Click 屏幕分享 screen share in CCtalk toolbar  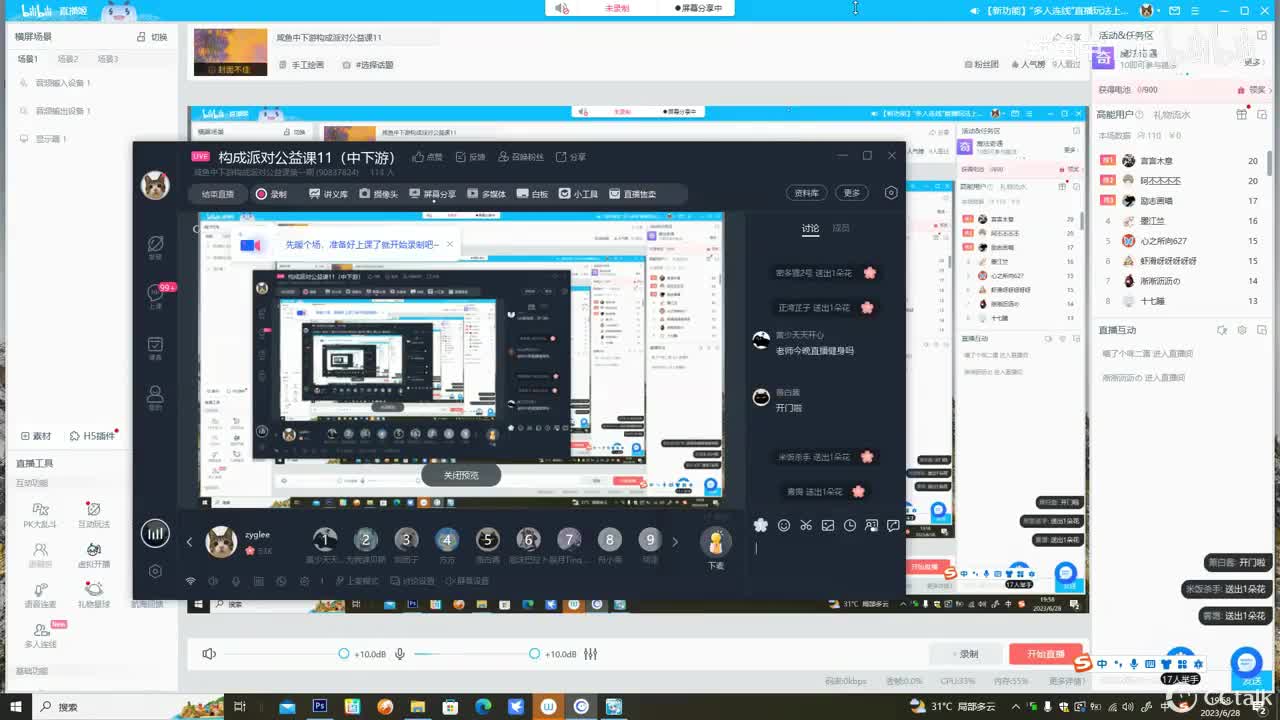(x=433, y=194)
